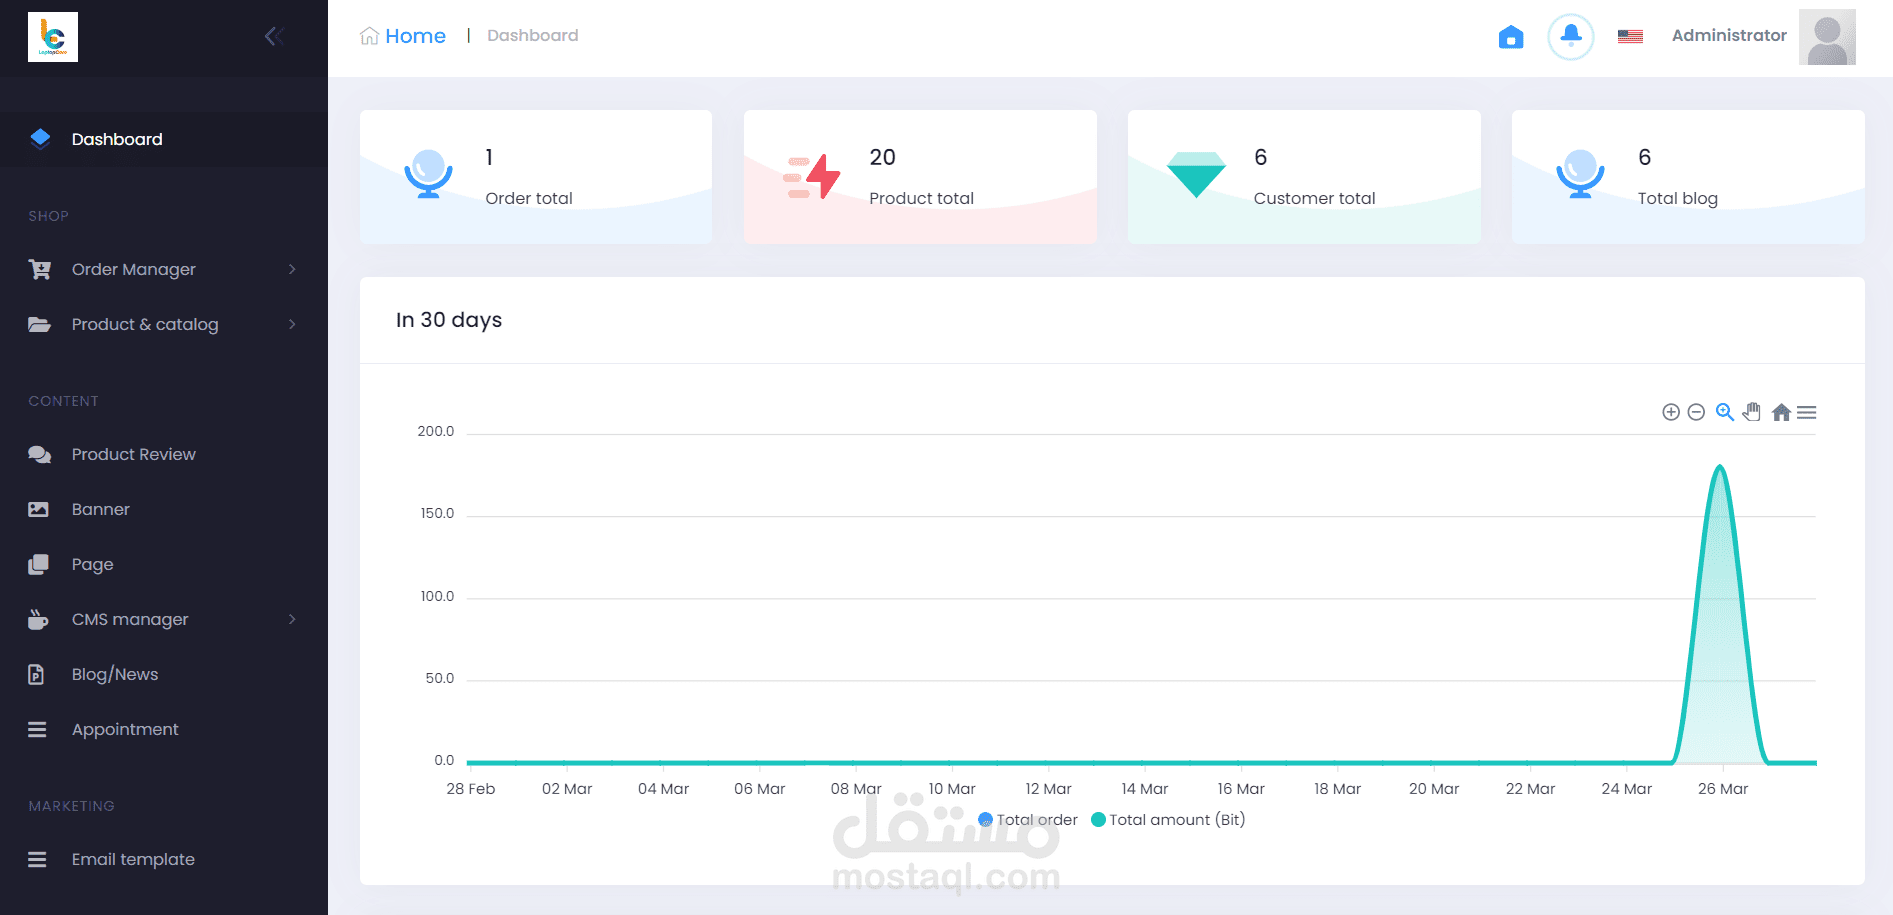
Task: Zoom in chart with plus icon
Action: pyautogui.click(x=1670, y=412)
